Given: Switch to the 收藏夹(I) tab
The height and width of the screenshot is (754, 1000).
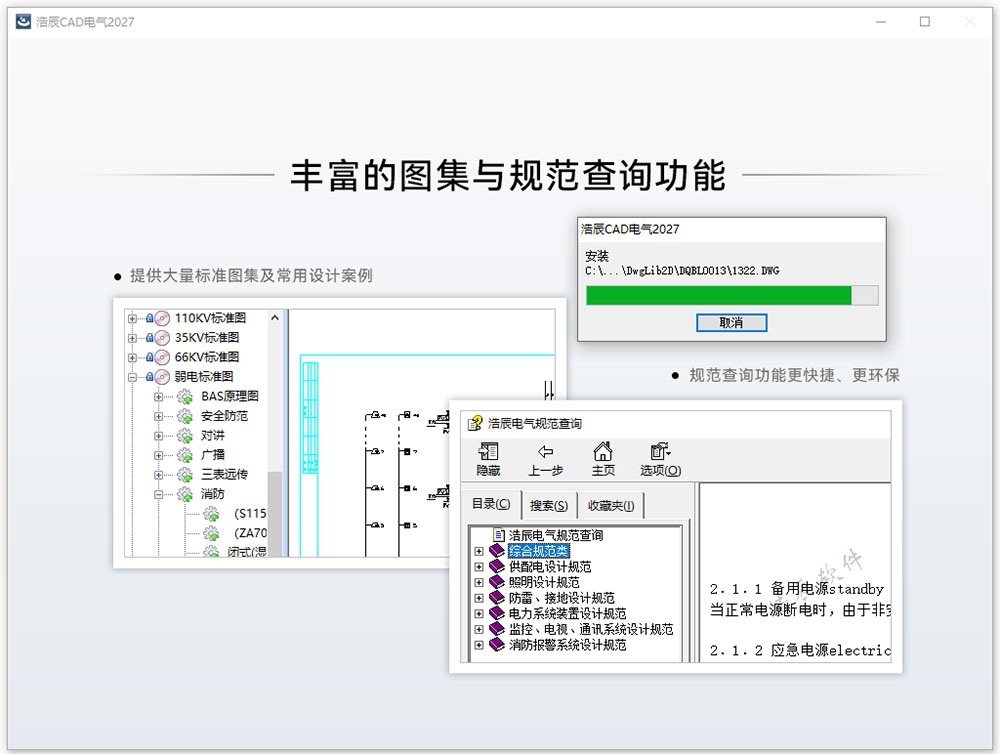Looking at the screenshot, I should coord(610,505).
